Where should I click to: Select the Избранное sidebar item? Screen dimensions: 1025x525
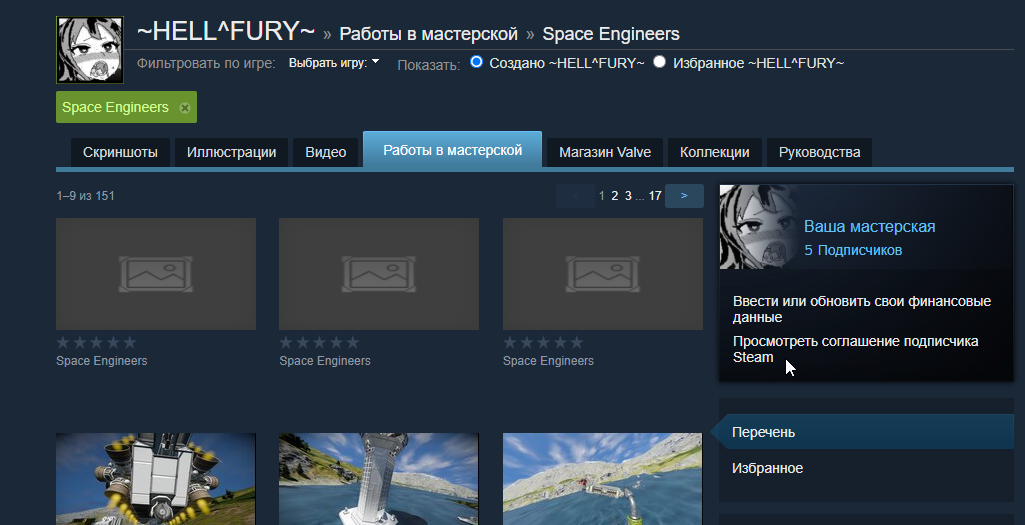[866, 468]
